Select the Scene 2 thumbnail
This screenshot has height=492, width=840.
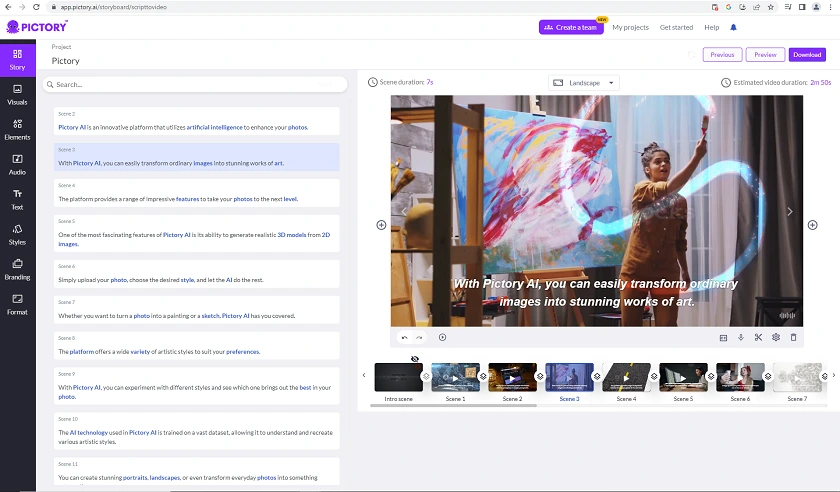(x=512, y=377)
